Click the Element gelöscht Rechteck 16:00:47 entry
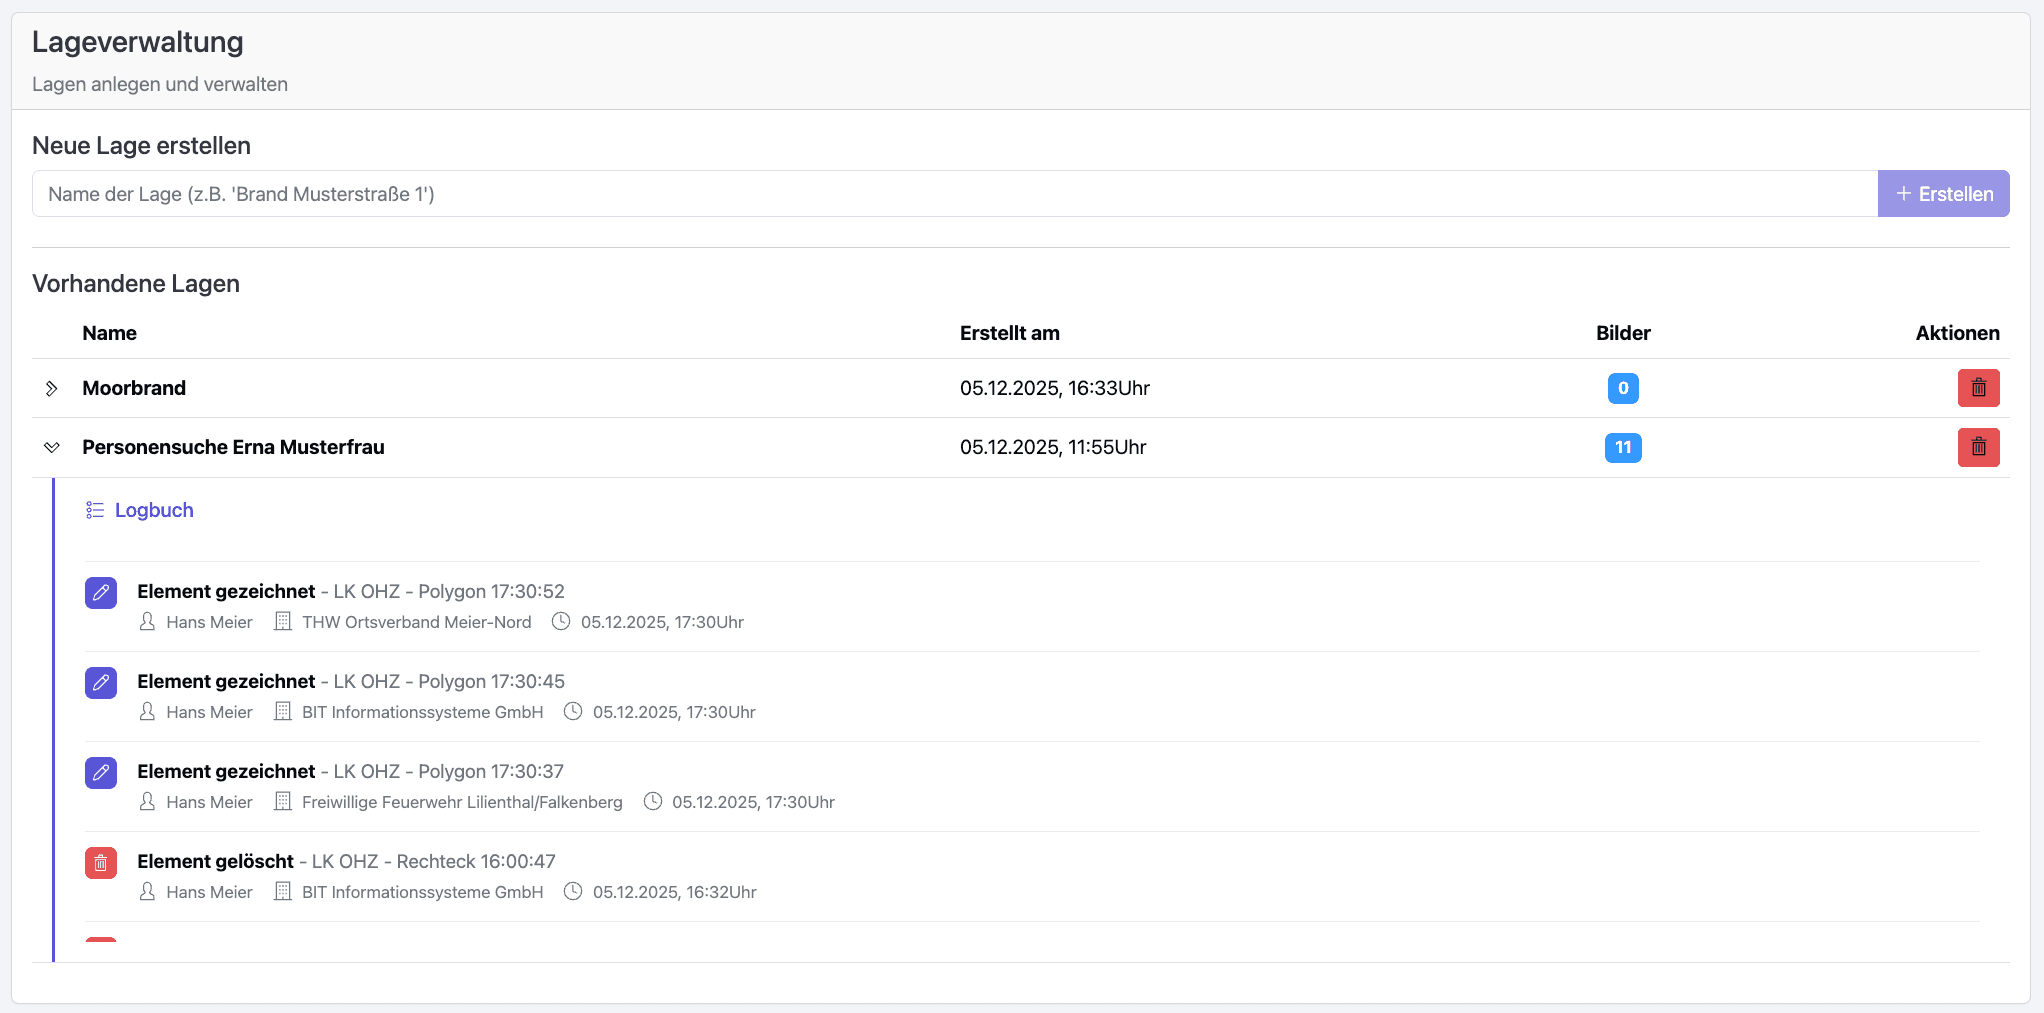The height and width of the screenshot is (1013, 2044). pos(346,861)
